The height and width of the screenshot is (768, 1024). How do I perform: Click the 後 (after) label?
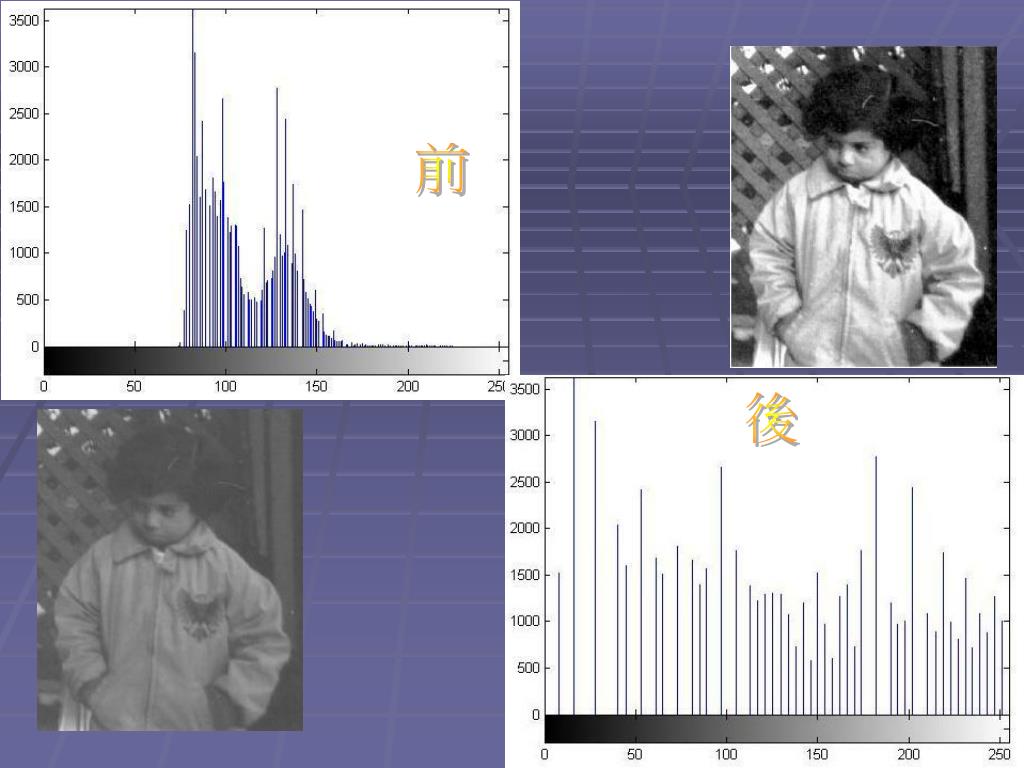click(x=772, y=420)
